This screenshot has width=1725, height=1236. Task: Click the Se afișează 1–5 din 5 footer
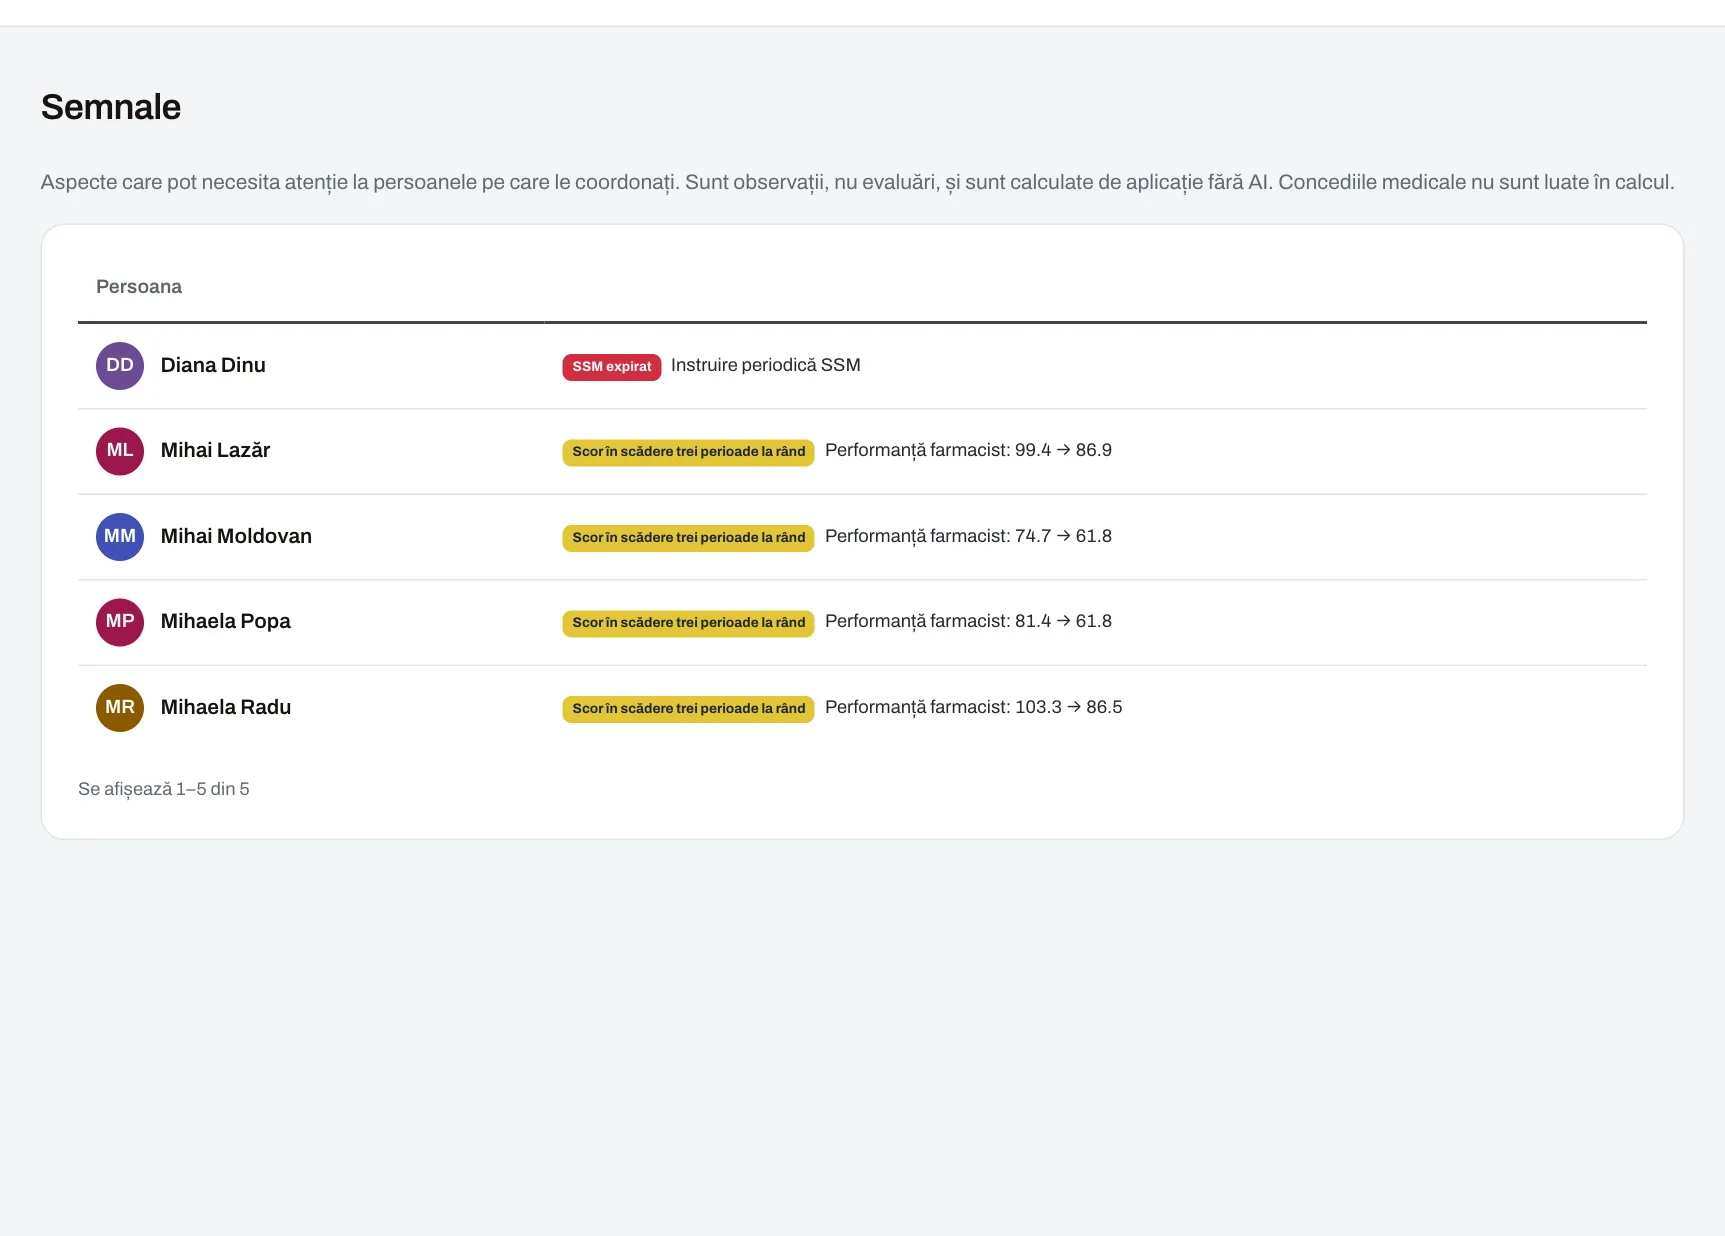pos(164,789)
